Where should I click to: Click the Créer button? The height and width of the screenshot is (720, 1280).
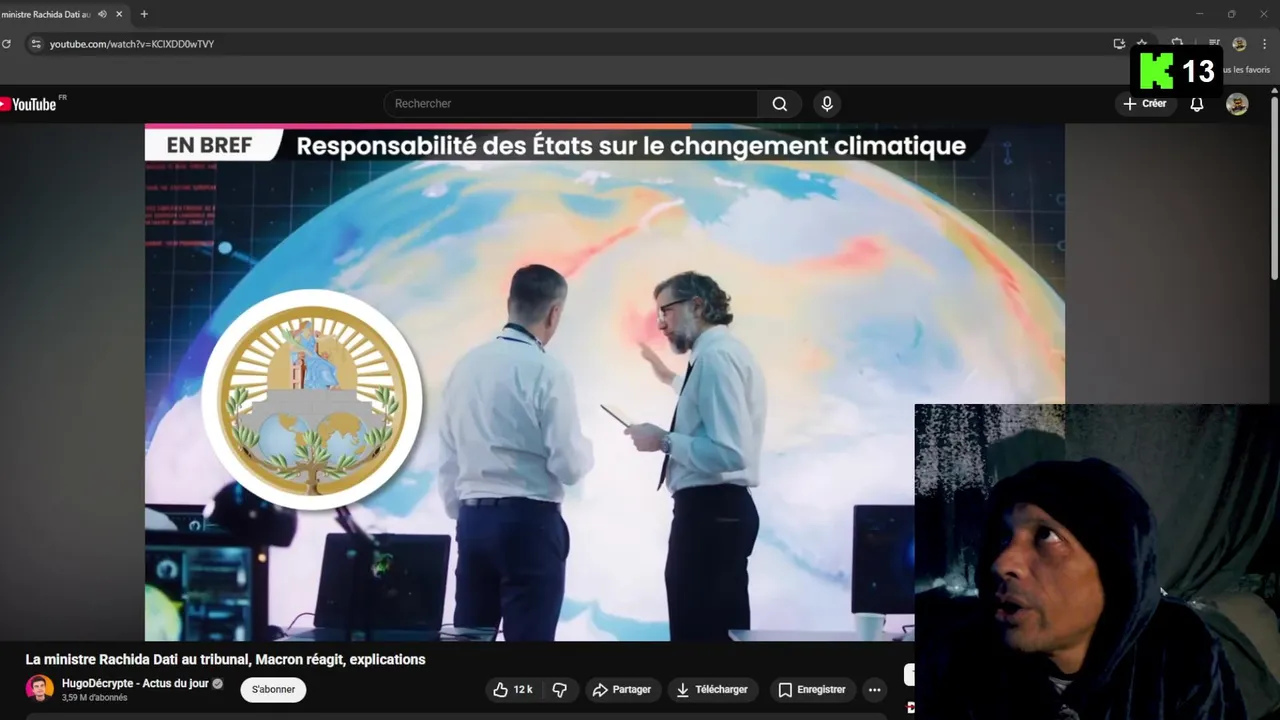[1145, 104]
